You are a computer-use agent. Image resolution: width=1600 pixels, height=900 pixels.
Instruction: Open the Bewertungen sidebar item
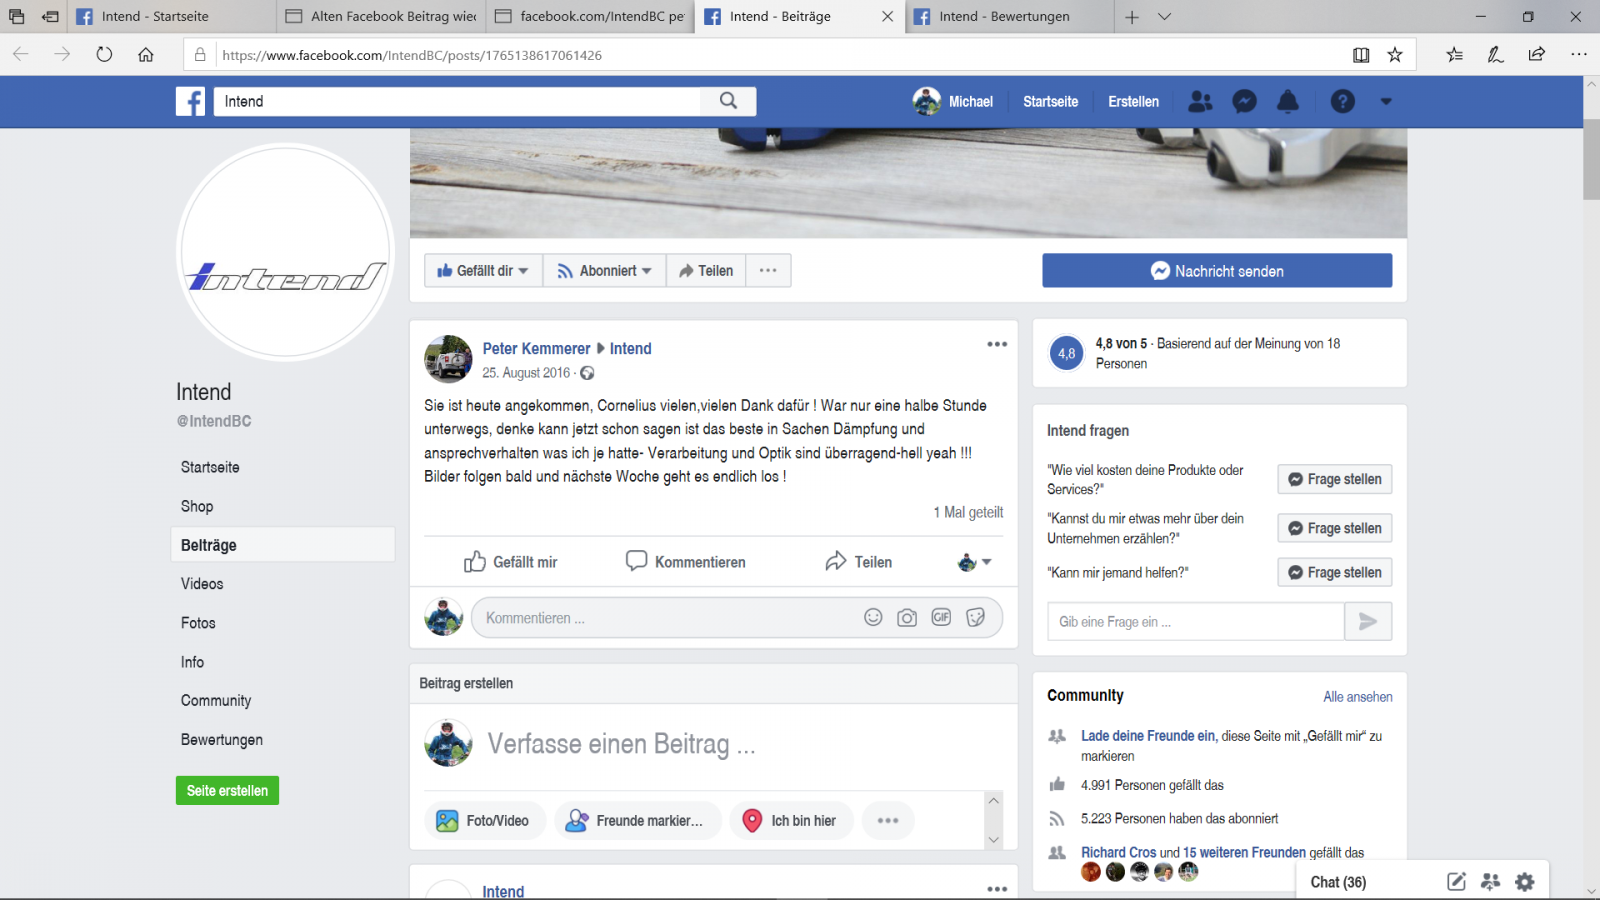click(222, 740)
